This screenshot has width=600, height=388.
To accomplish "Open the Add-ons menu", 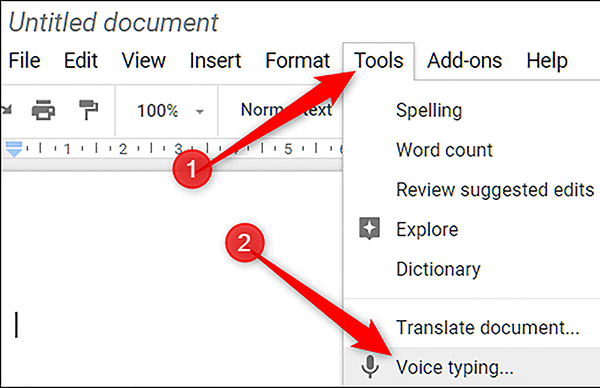I will tap(465, 60).
